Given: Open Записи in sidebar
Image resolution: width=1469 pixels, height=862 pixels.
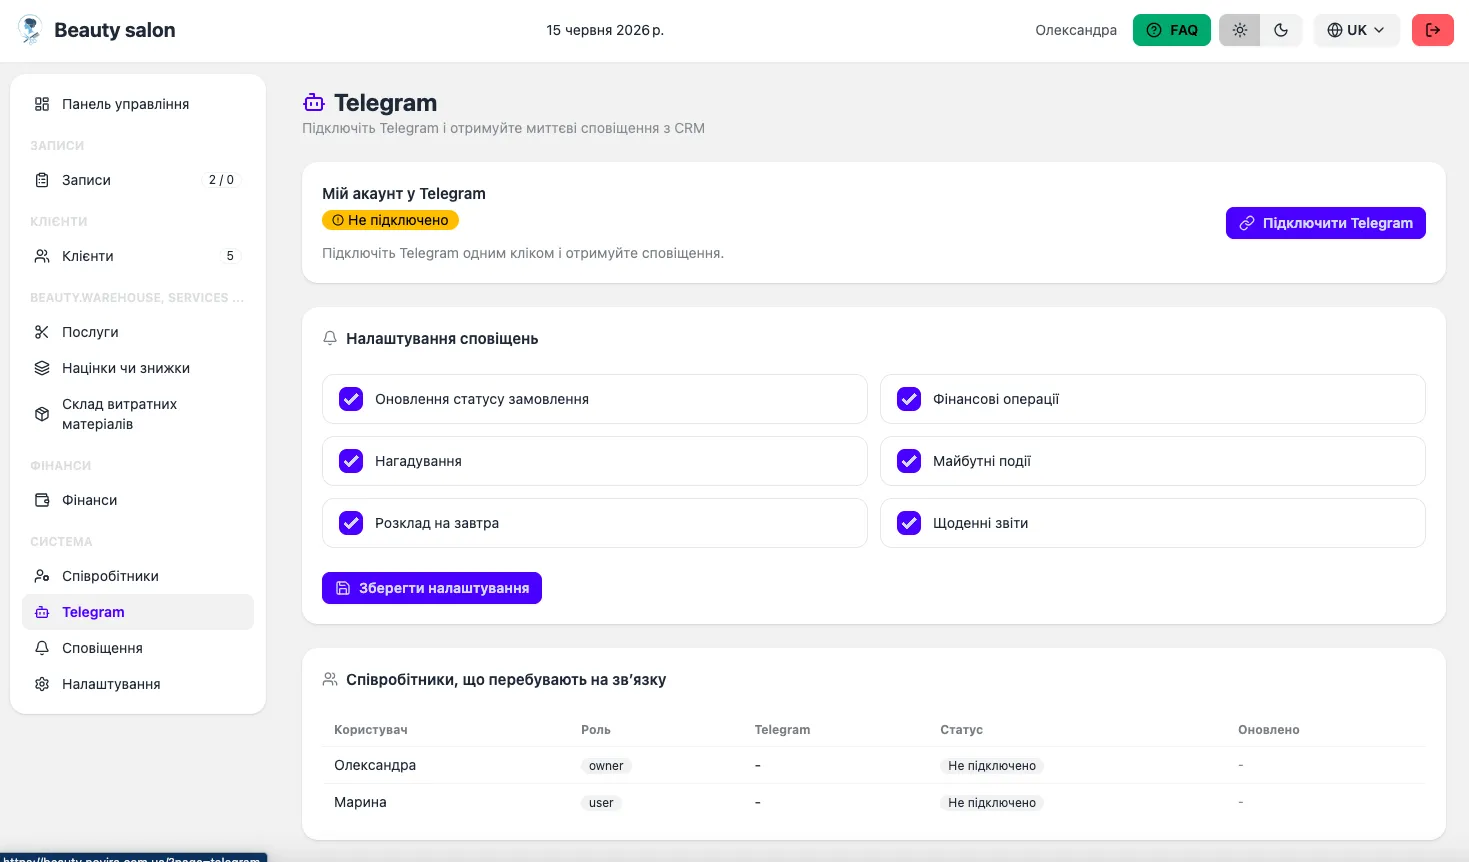Looking at the screenshot, I should point(138,180).
